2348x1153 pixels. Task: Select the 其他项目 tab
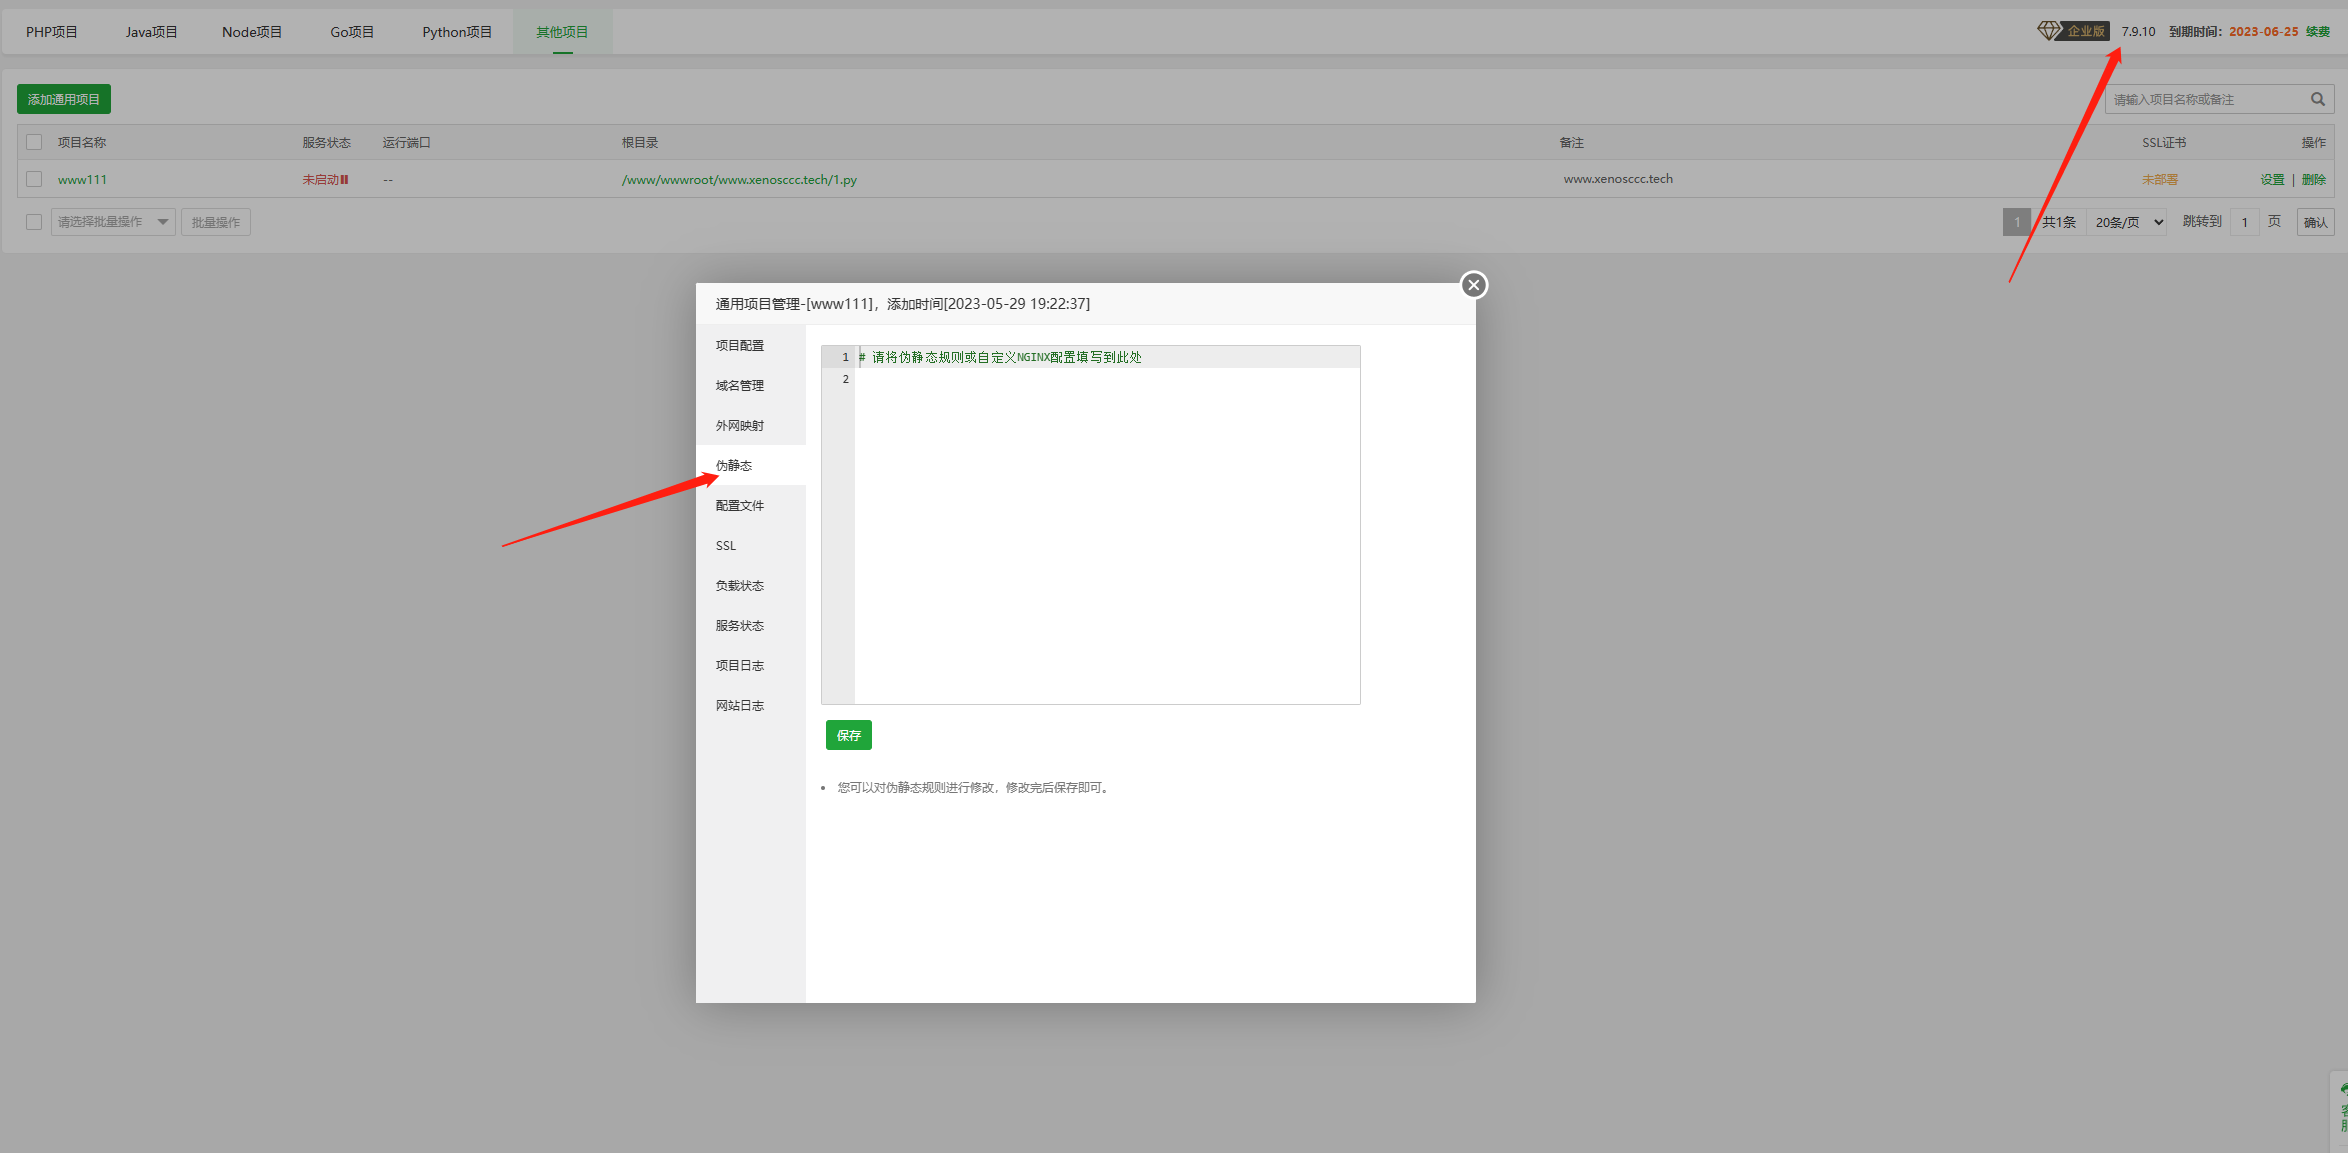click(562, 32)
